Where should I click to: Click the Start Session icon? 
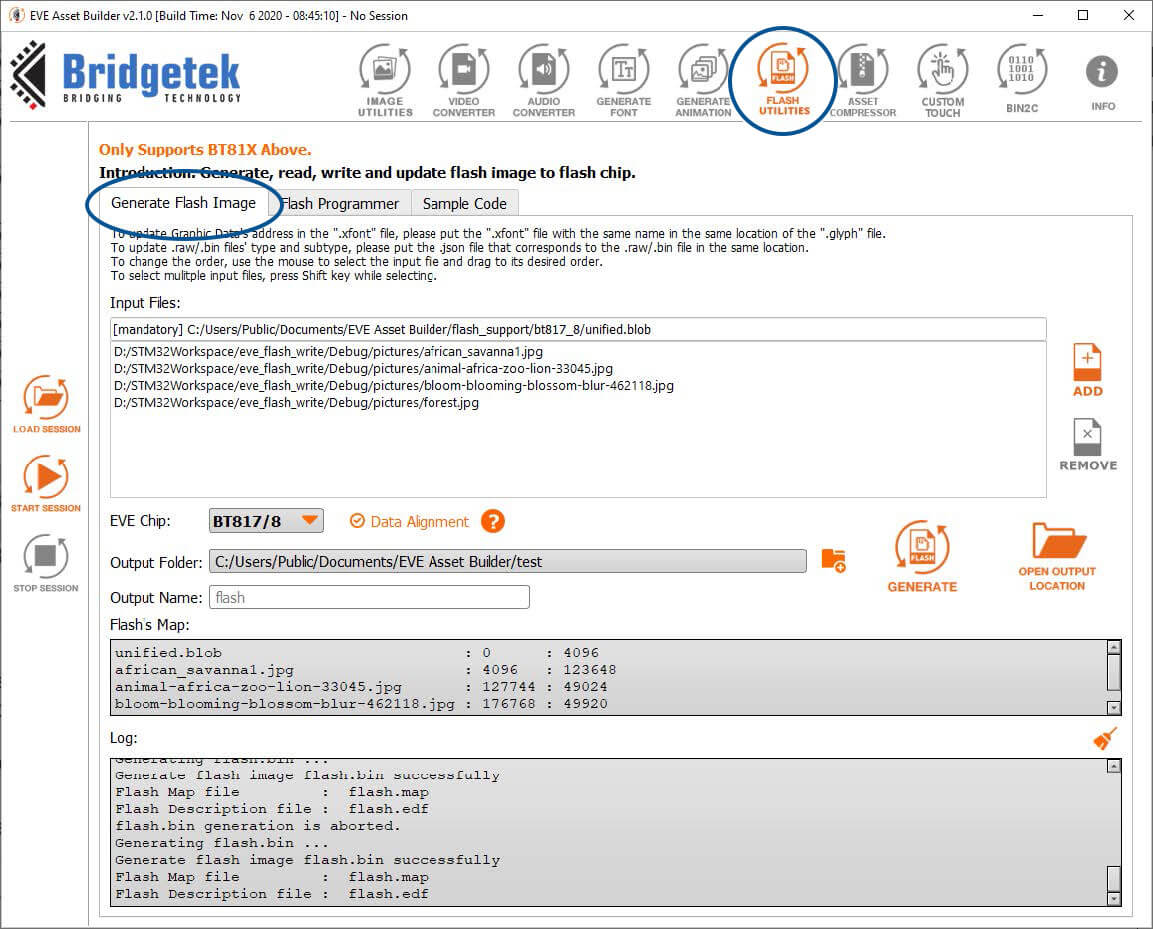click(x=46, y=483)
